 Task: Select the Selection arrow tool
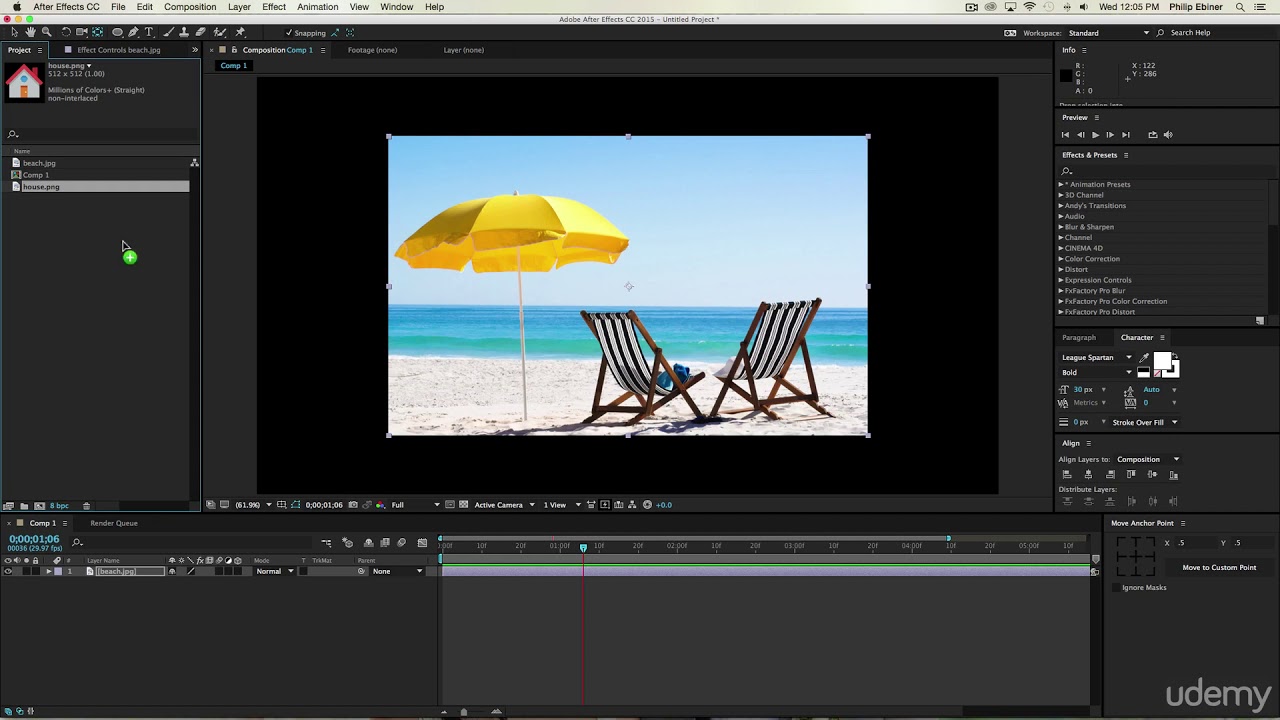pos(14,32)
